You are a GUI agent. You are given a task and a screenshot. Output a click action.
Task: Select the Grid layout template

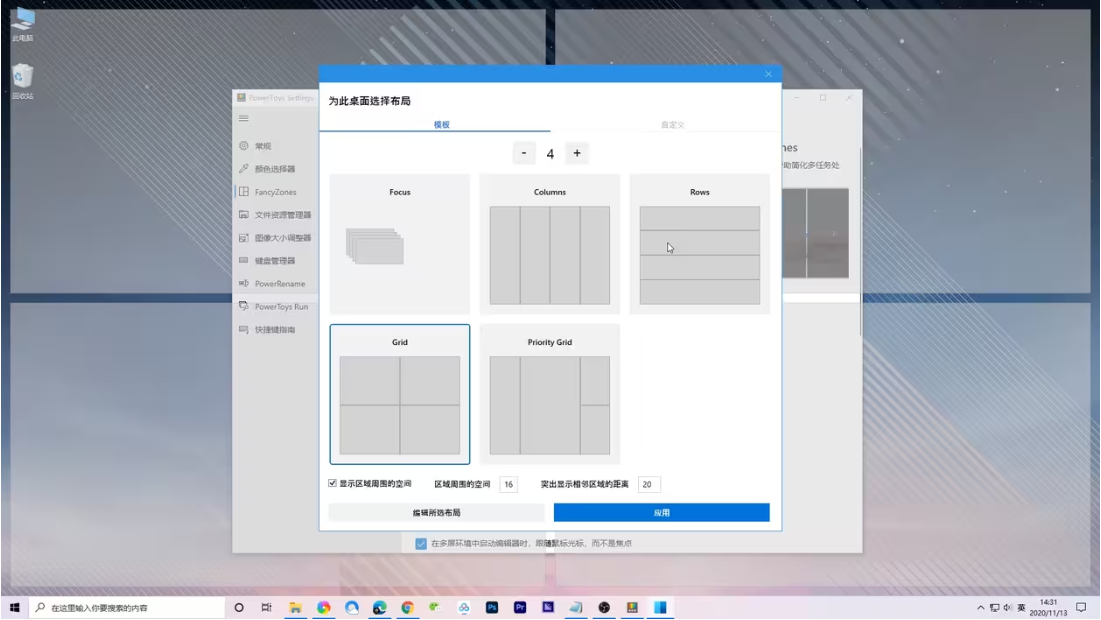point(400,394)
